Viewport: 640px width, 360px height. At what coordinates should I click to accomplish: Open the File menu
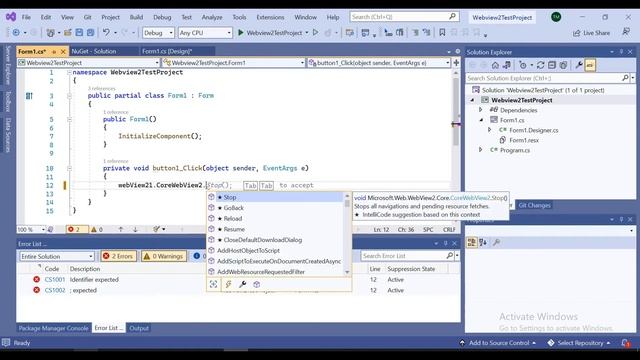(26, 17)
